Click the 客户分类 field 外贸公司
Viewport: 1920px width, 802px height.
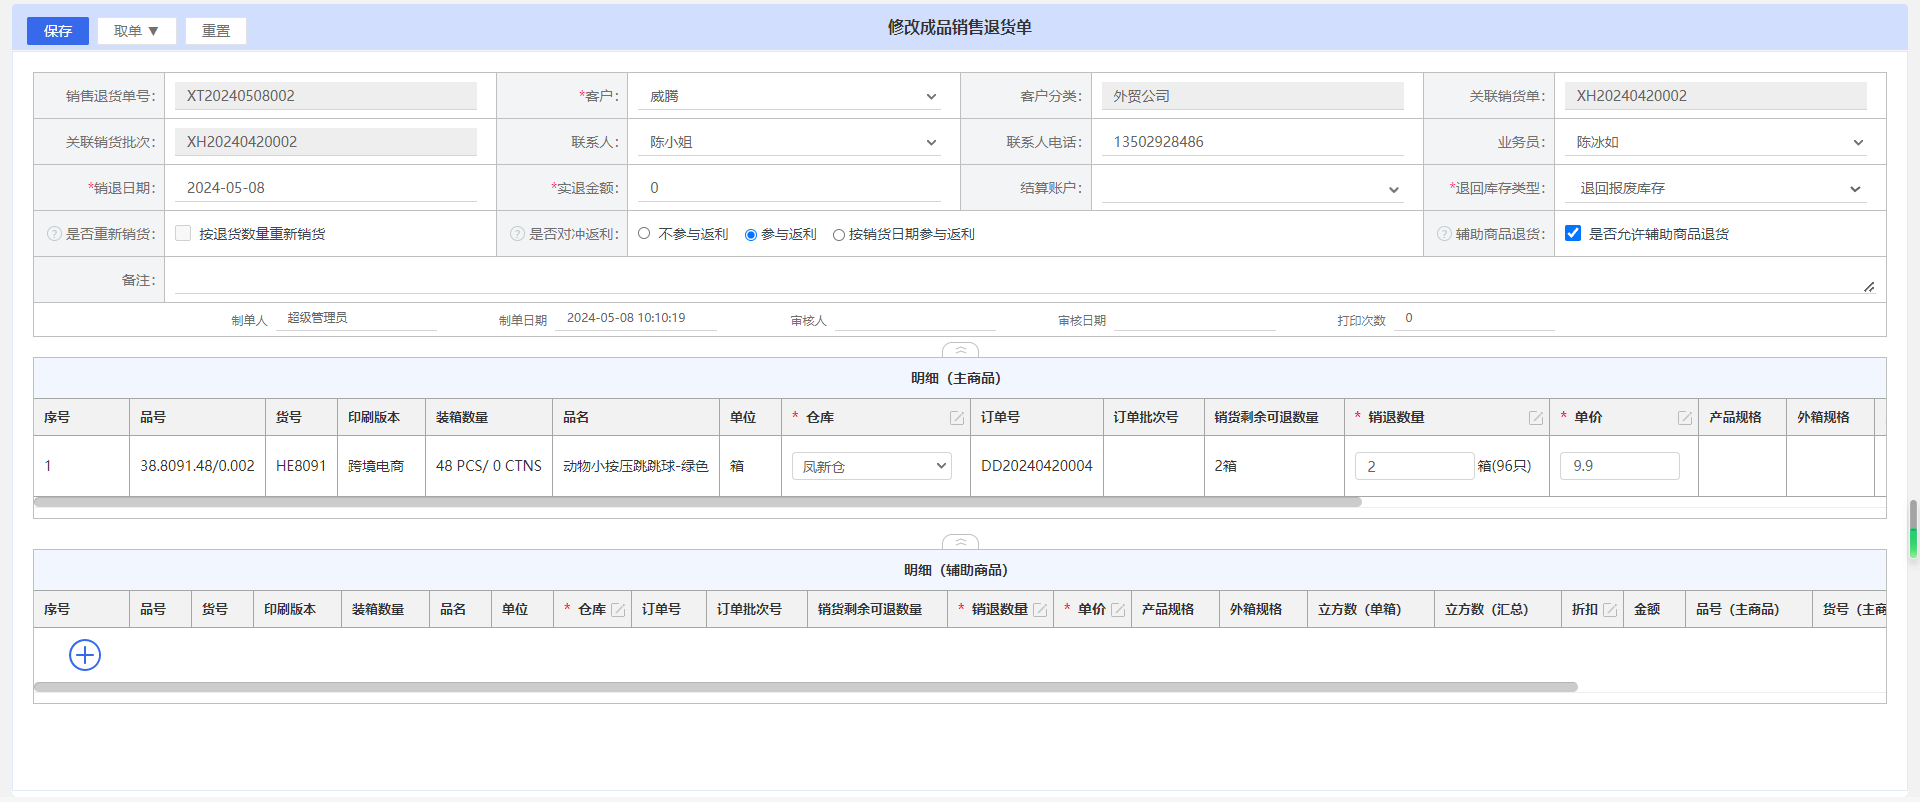click(x=1253, y=96)
